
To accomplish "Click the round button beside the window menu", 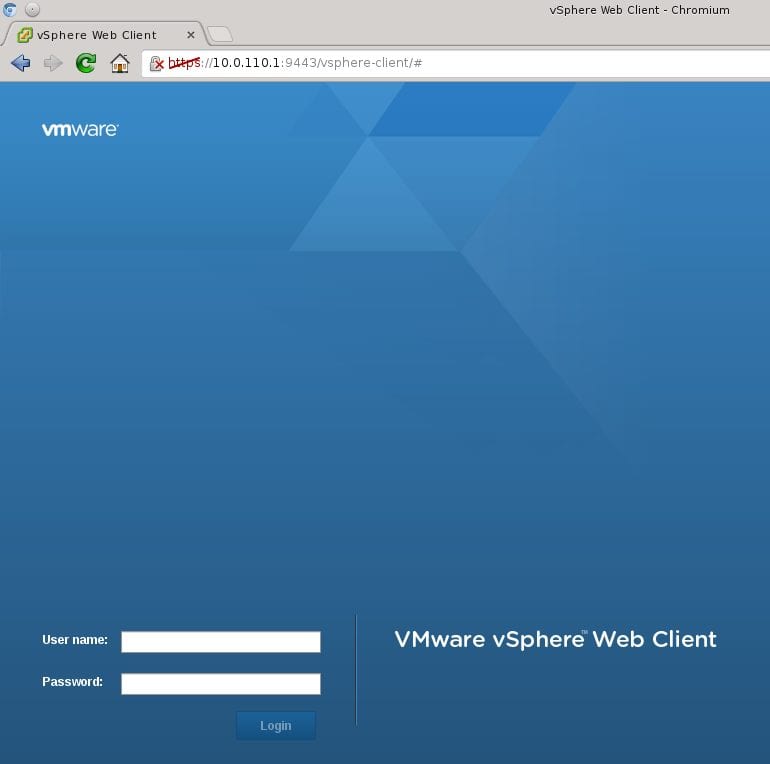I will coord(32,9).
